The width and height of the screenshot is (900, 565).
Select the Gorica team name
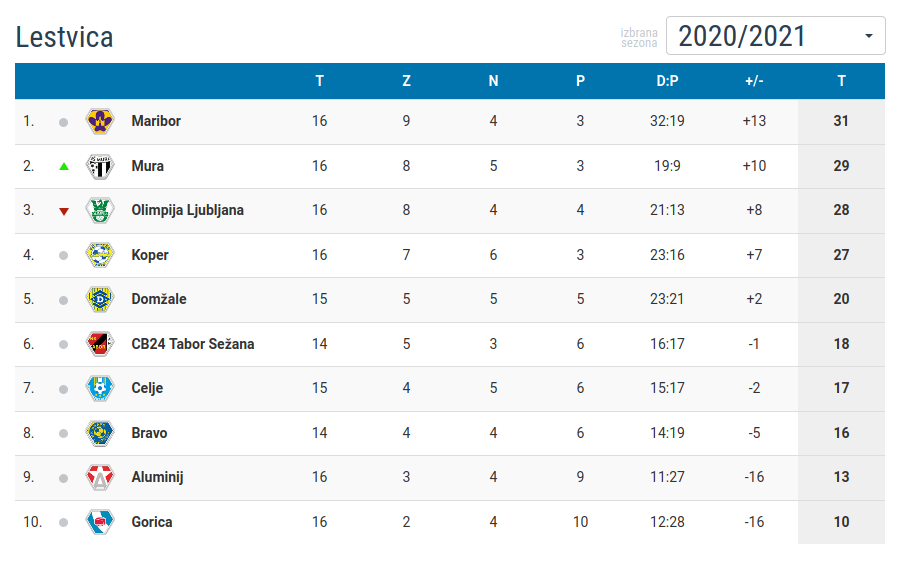[152, 522]
